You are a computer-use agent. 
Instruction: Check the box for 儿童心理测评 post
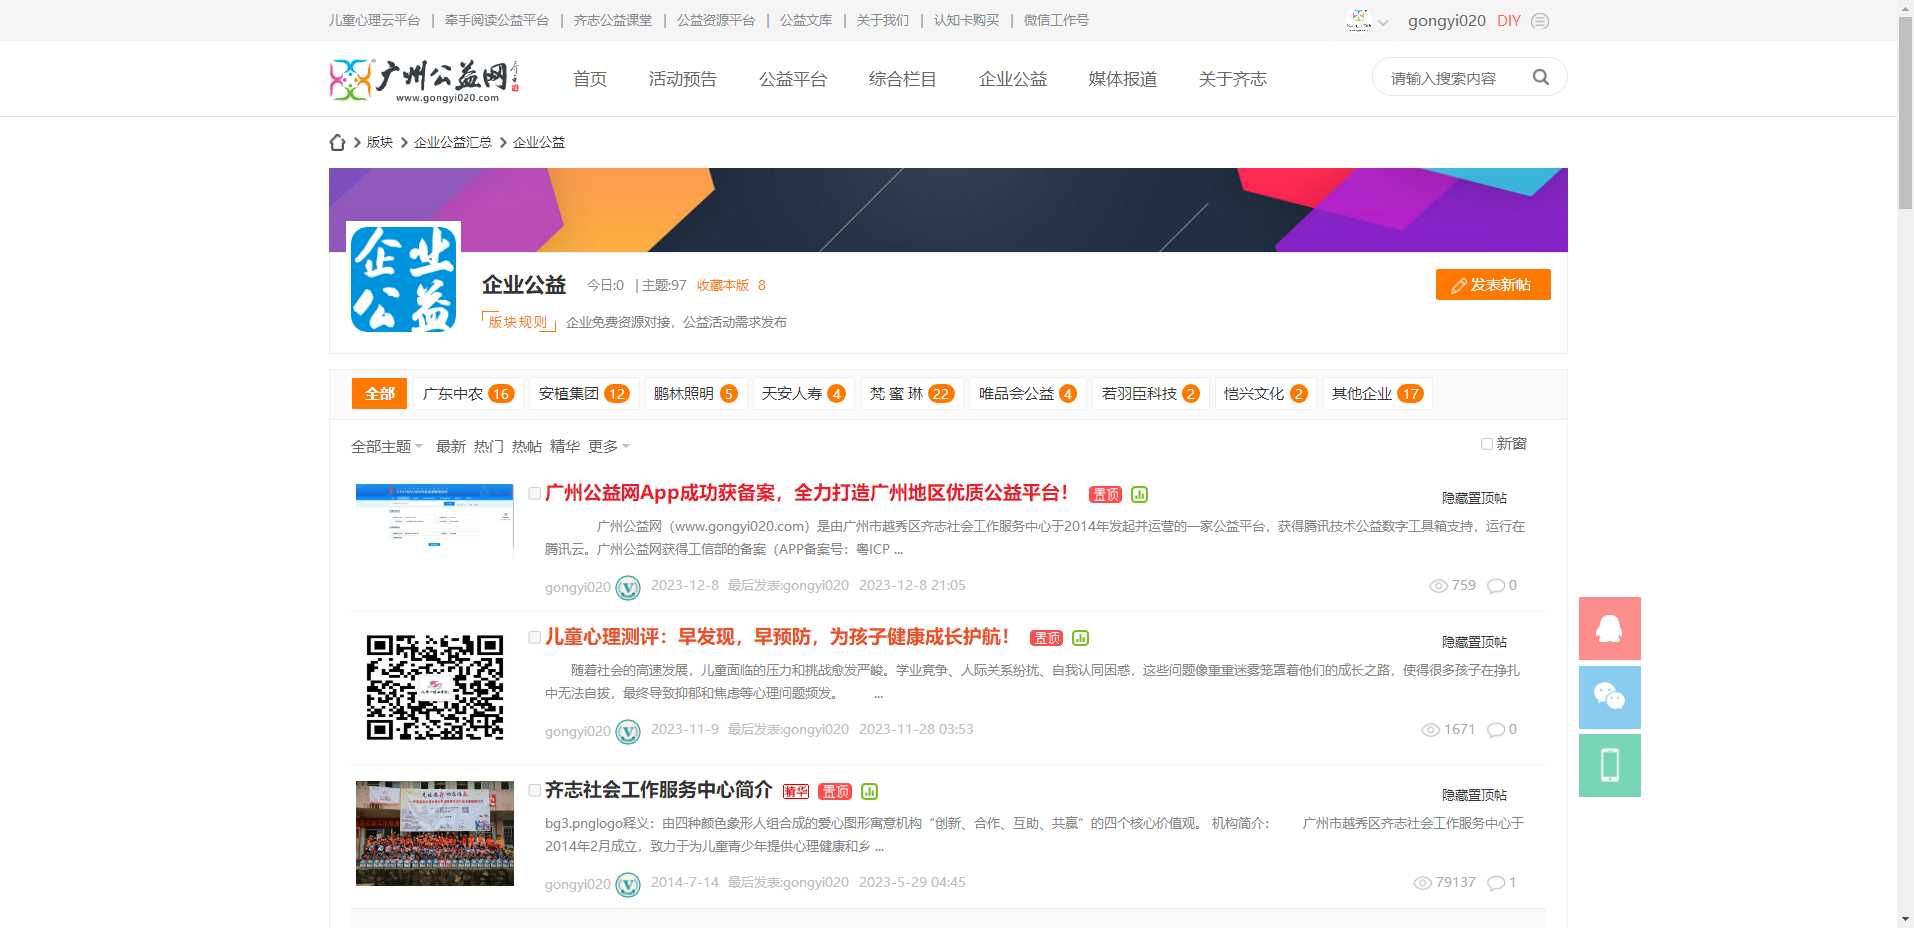pos(535,637)
